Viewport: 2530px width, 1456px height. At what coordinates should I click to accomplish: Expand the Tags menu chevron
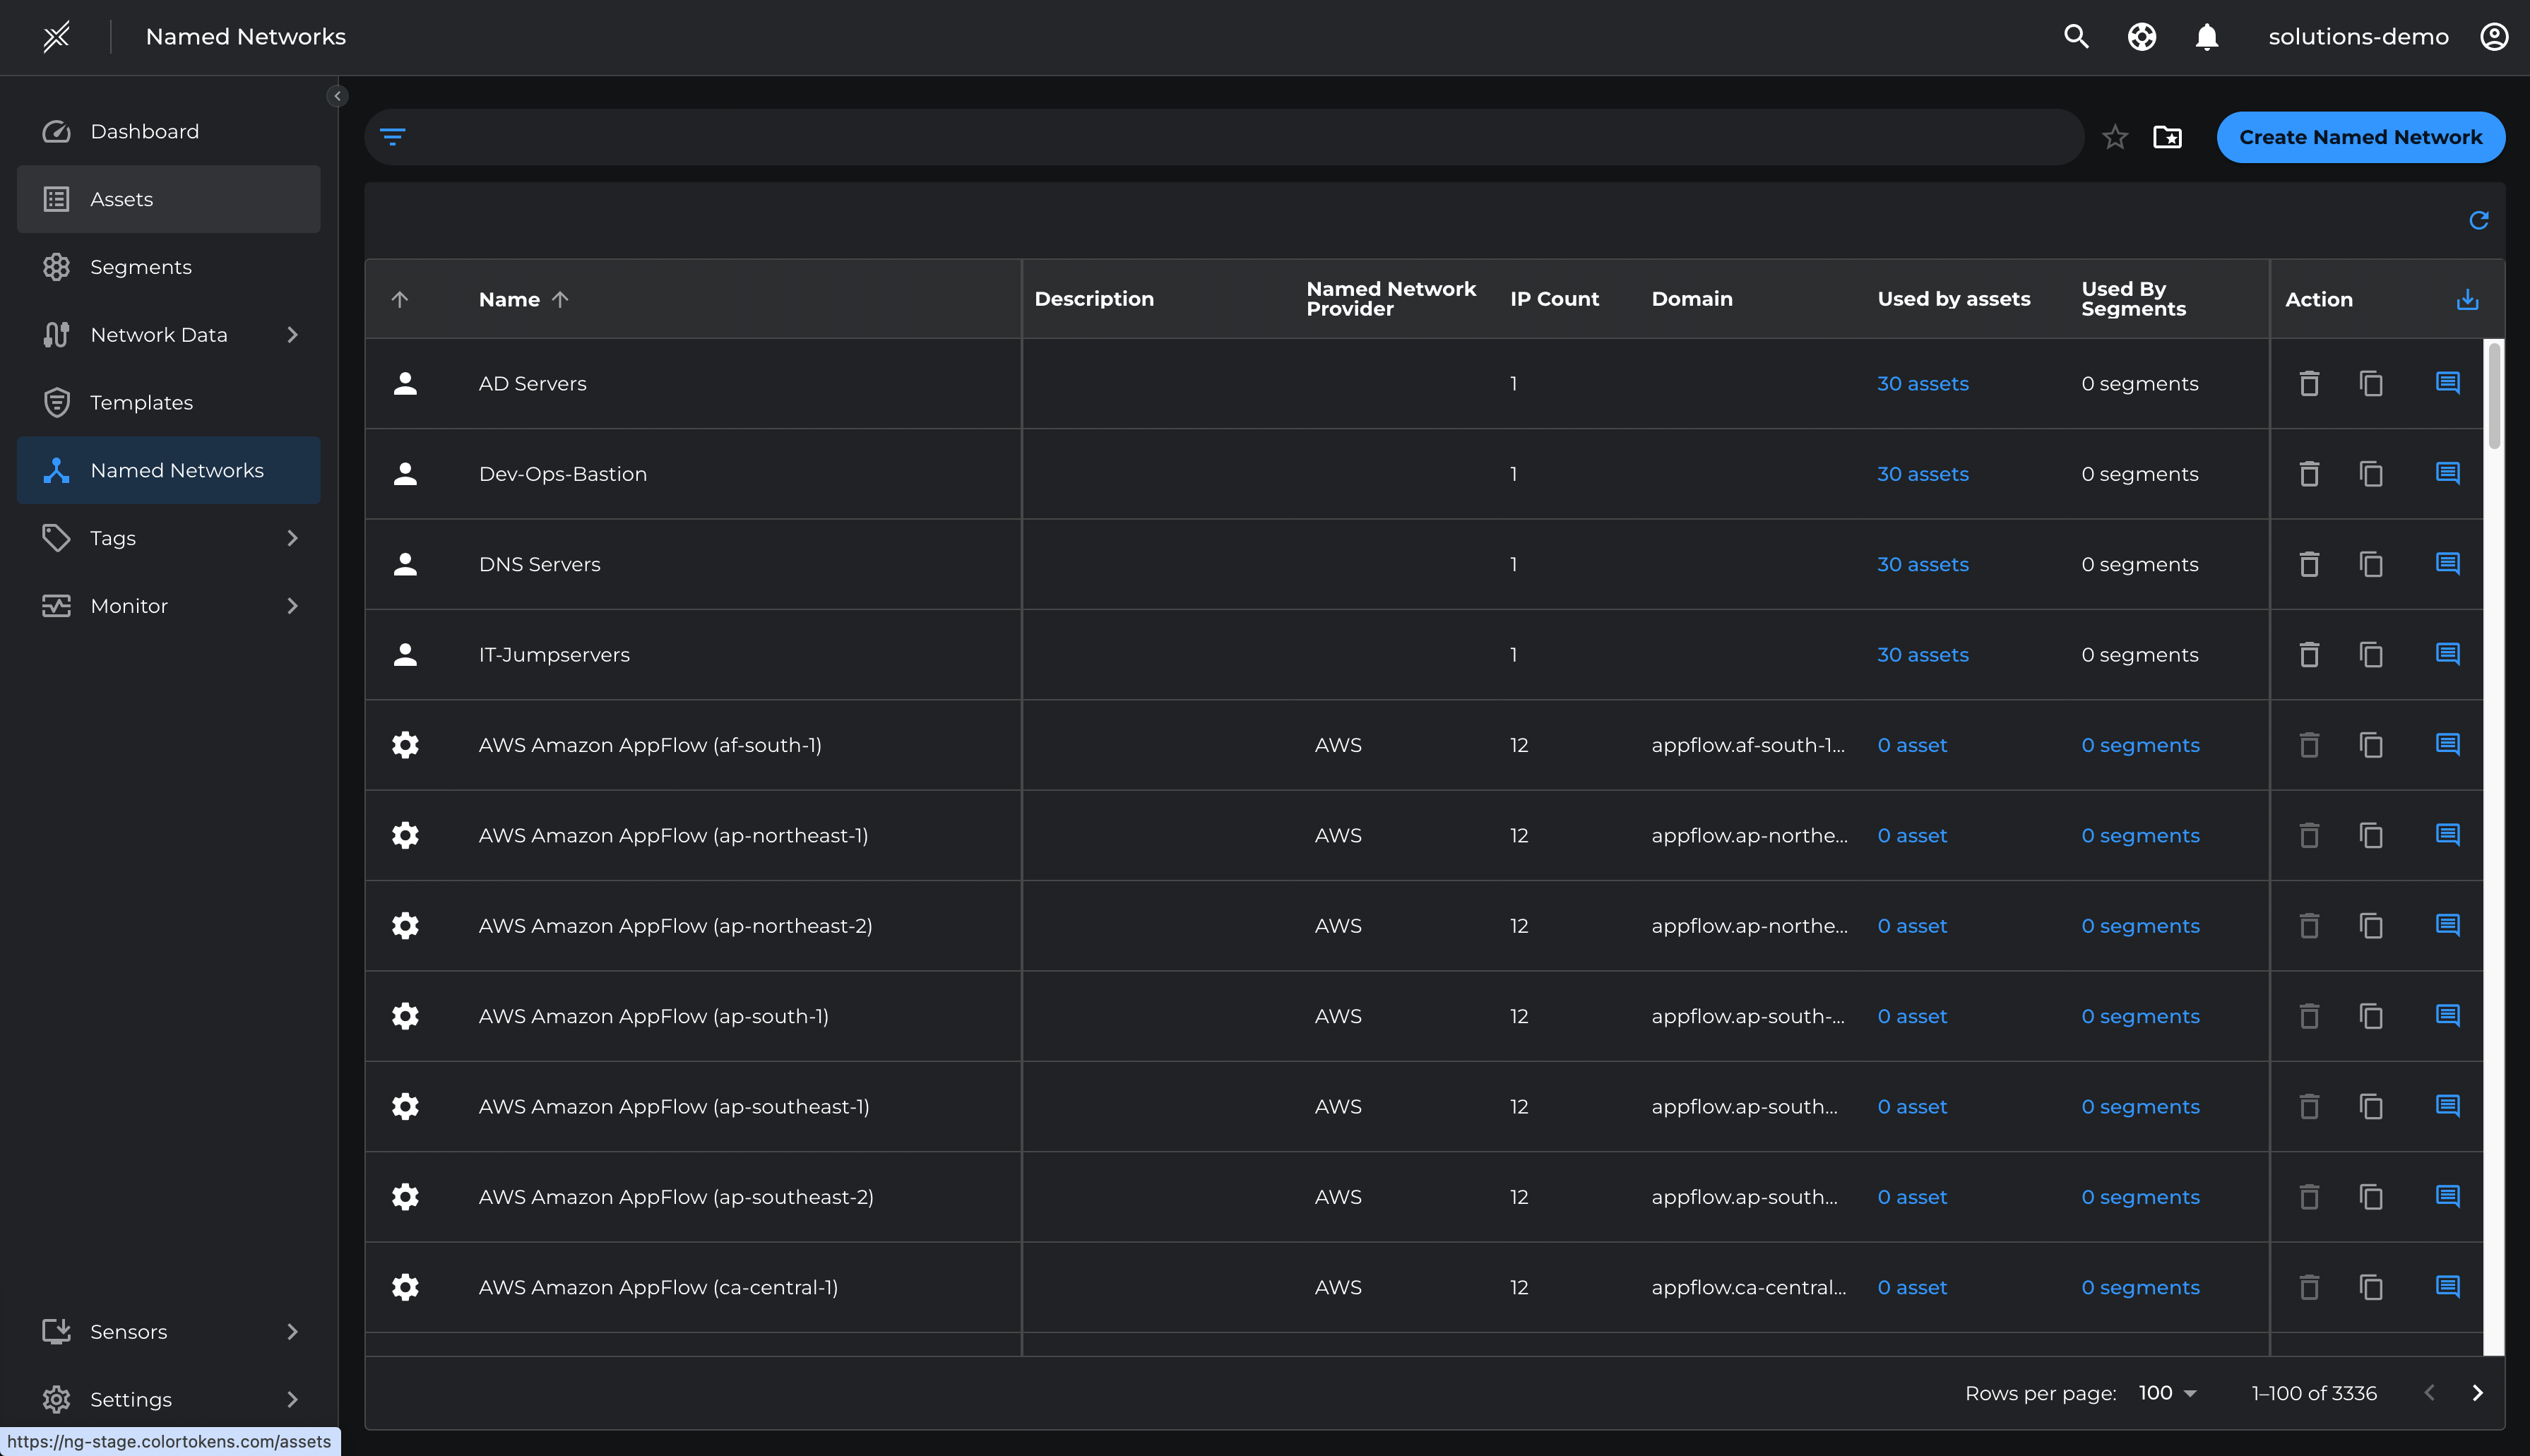click(x=292, y=538)
